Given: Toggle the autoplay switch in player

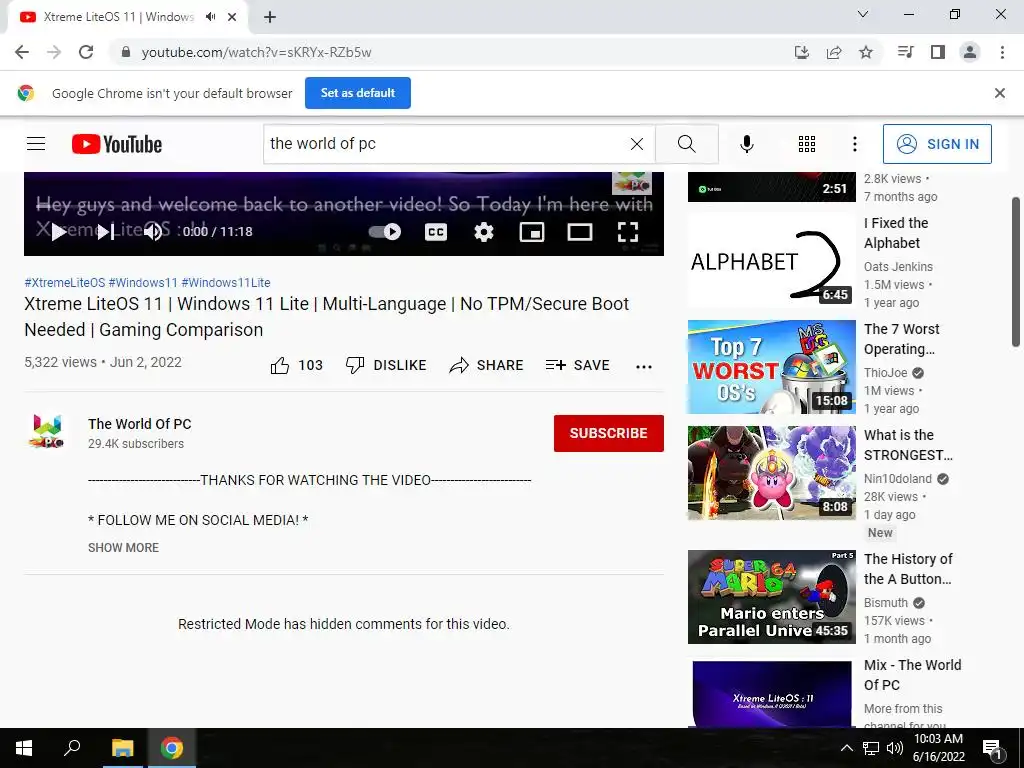Looking at the screenshot, I should pos(385,232).
